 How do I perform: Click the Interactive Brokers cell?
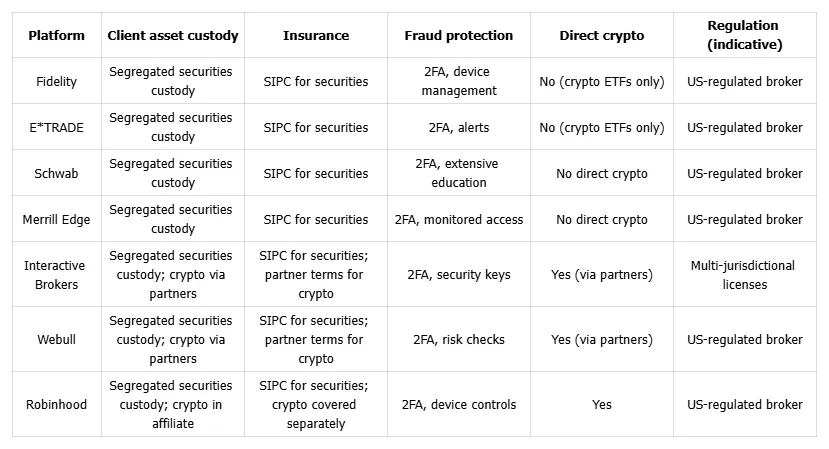coord(56,275)
